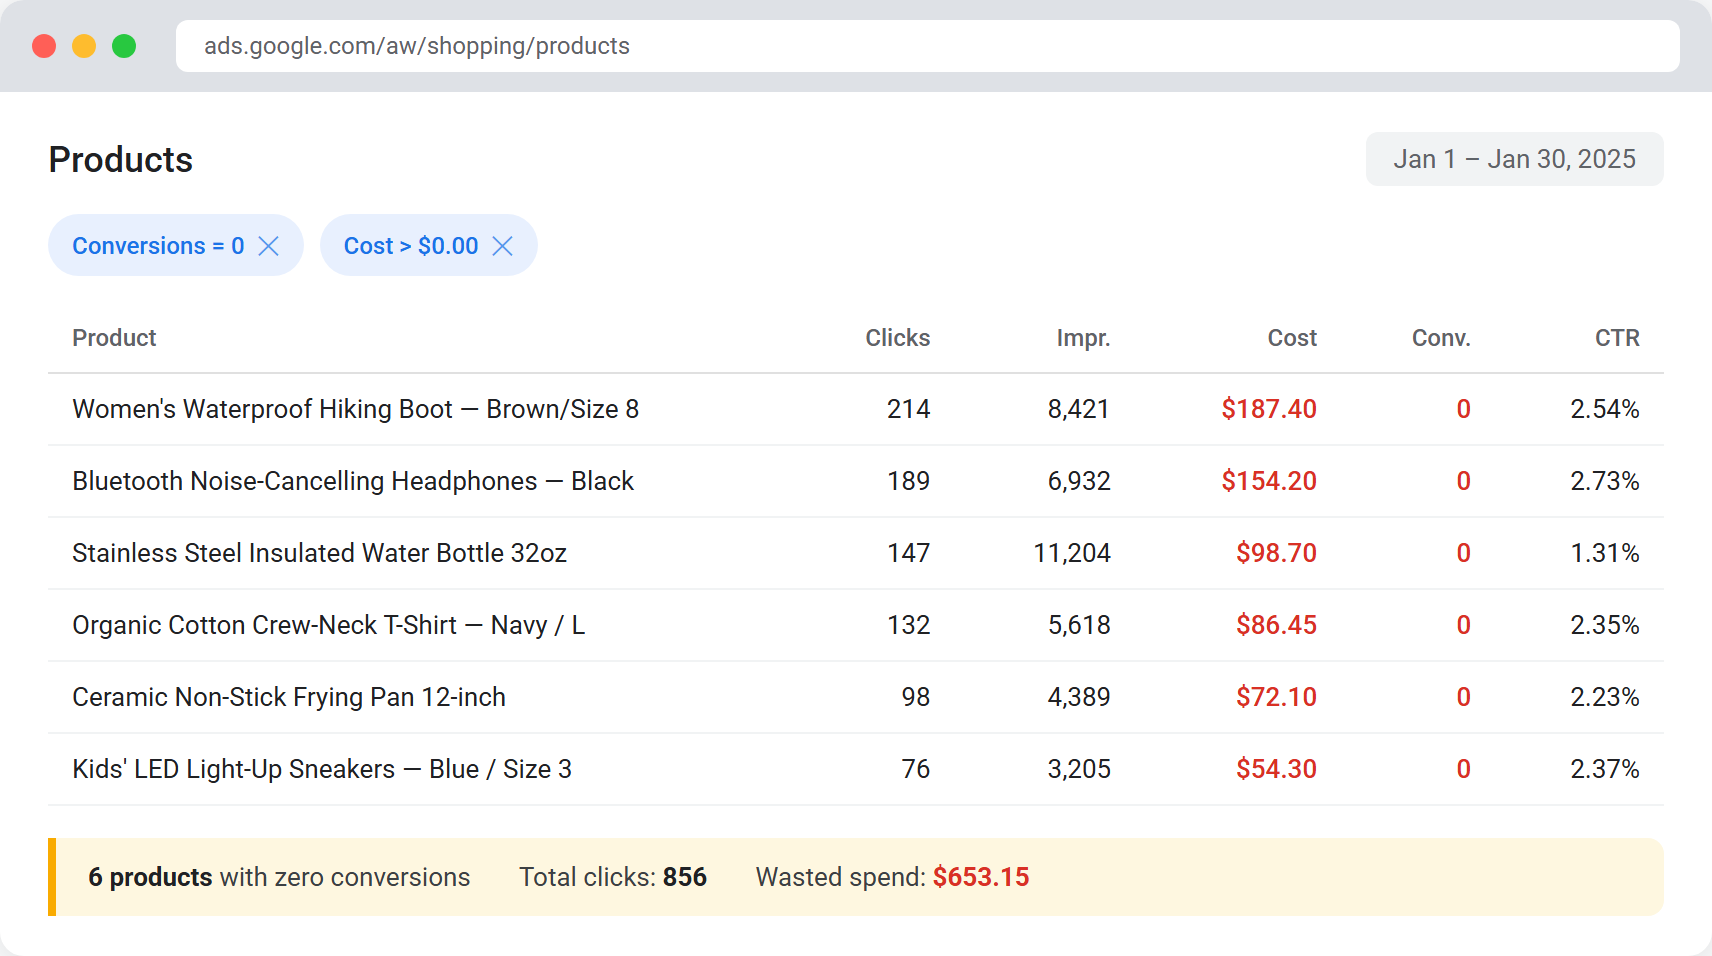
Task: Click the yellow minimize circle
Action: [x=84, y=46]
